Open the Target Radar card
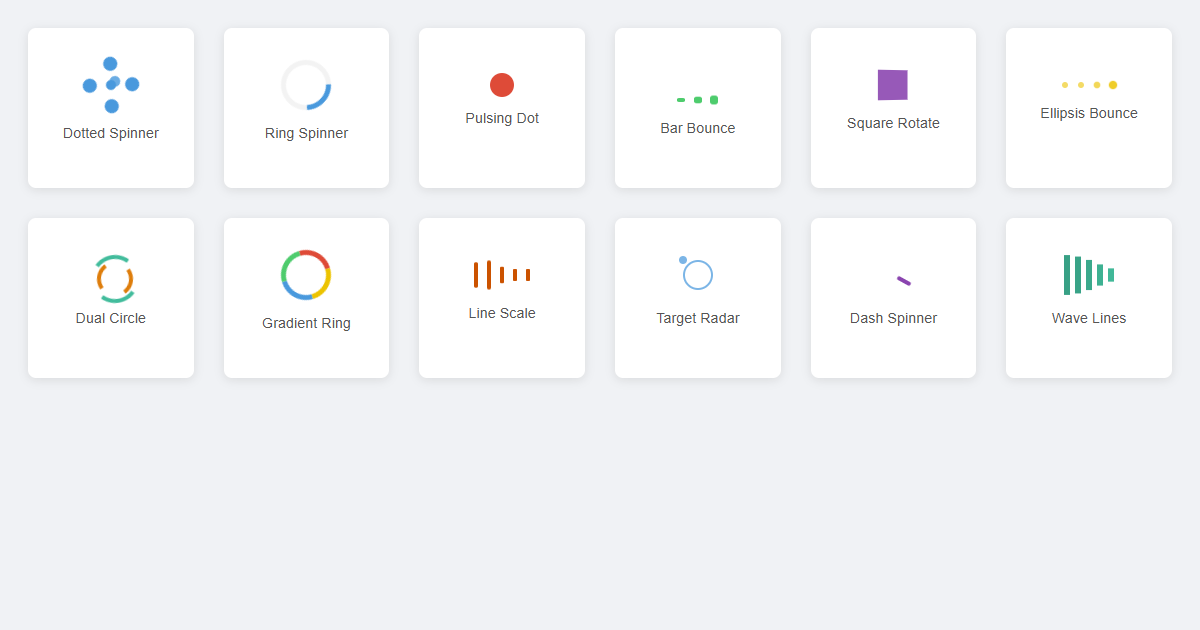Image resolution: width=1200 pixels, height=630 pixels. click(697, 297)
